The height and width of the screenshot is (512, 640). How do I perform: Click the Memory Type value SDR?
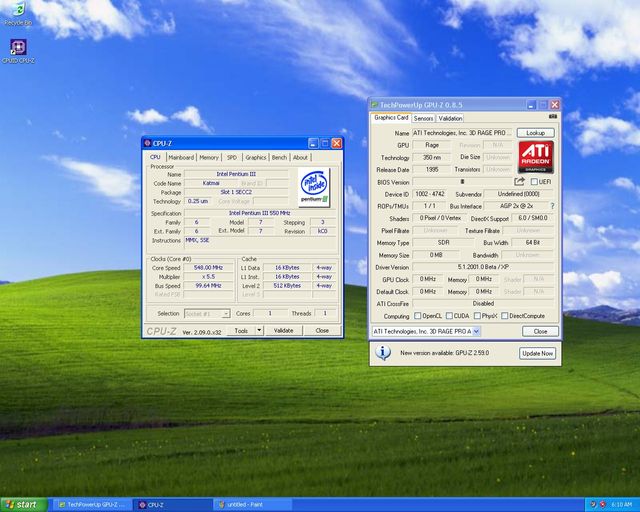[x=443, y=243]
